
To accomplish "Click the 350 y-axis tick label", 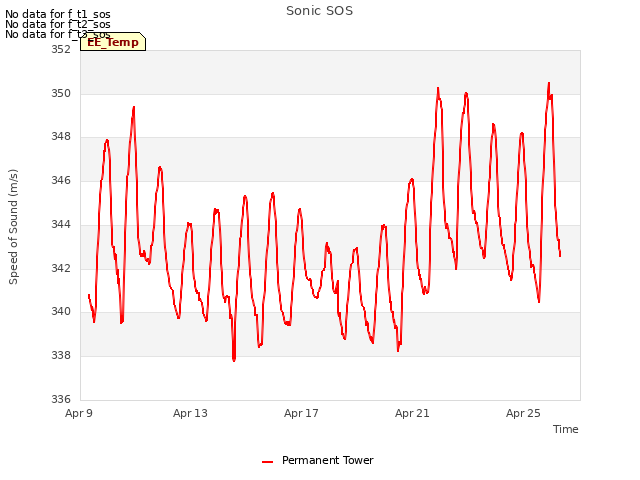I will (61, 93).
